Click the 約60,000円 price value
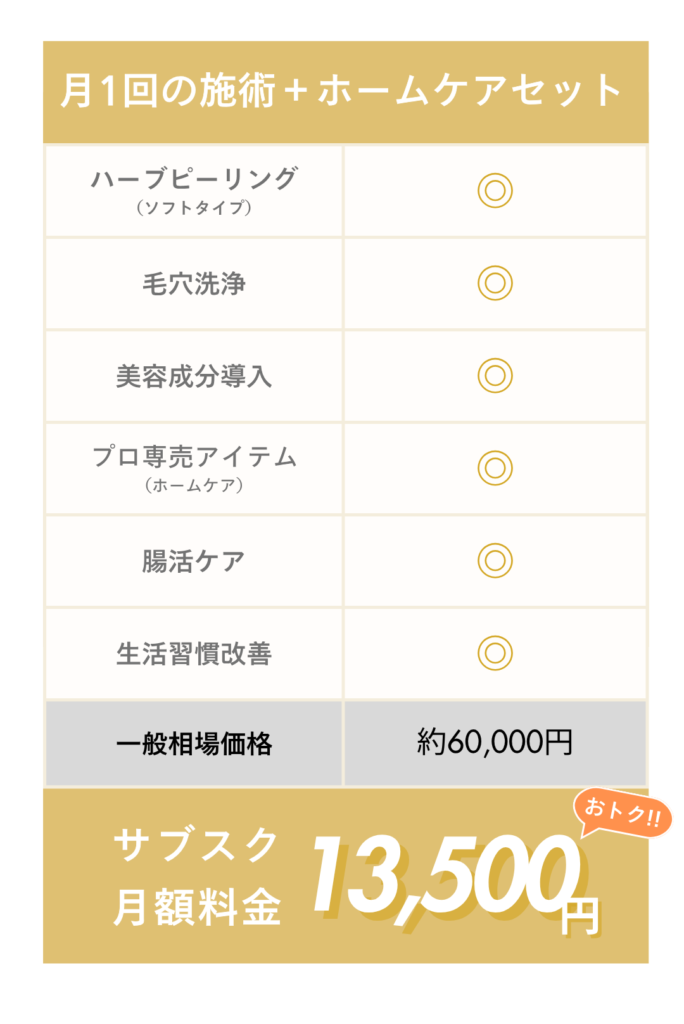Screen dimensions: 684x1024 click(495, 743)
